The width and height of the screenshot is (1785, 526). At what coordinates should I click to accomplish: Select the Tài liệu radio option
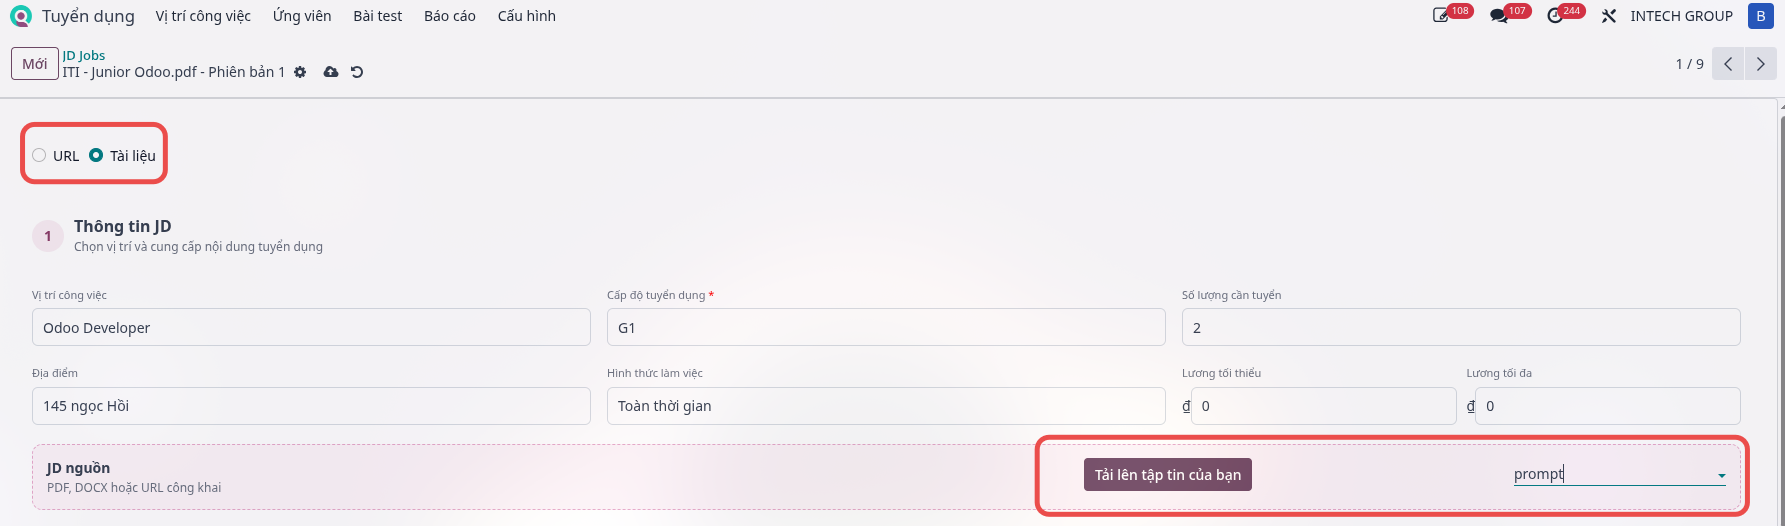96,155
